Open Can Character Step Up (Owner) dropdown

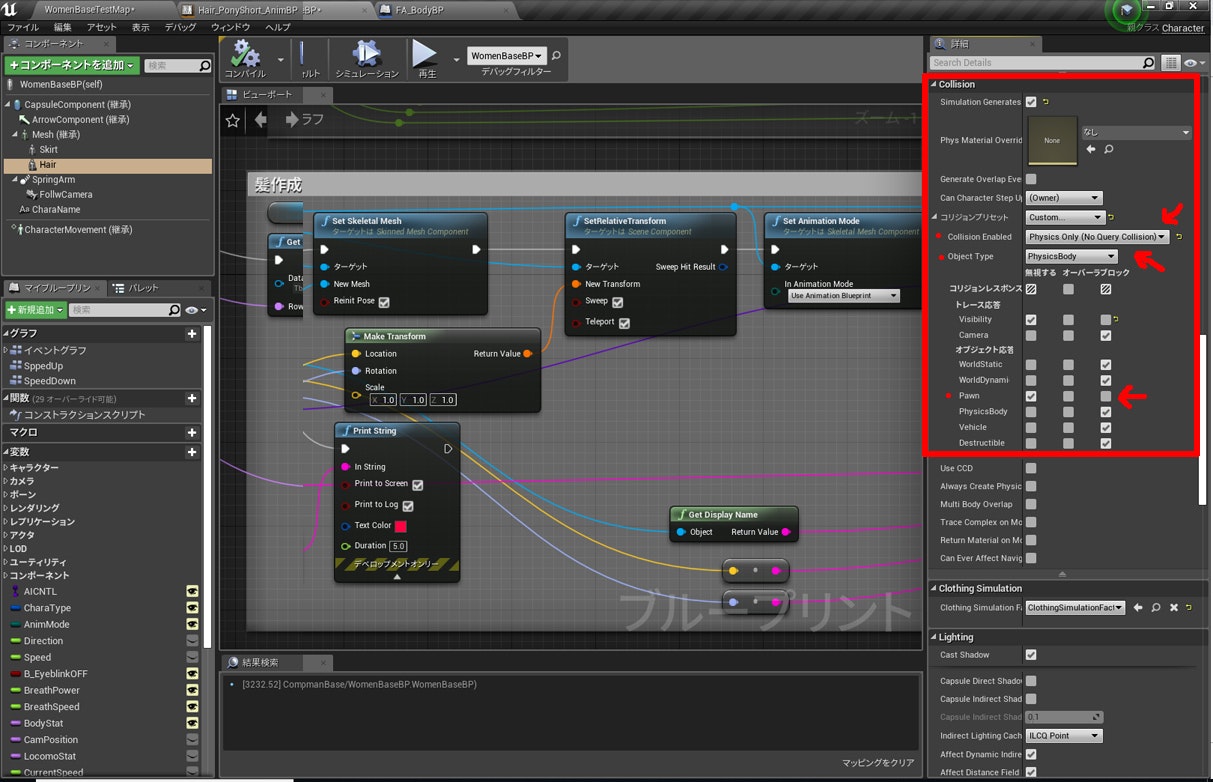1064,198
